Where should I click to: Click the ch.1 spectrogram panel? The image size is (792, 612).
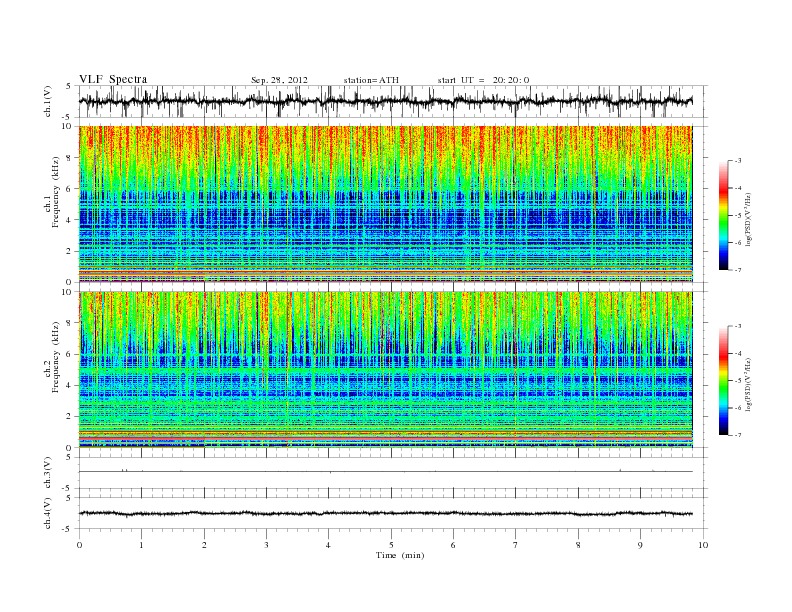(x=386, y=204)
